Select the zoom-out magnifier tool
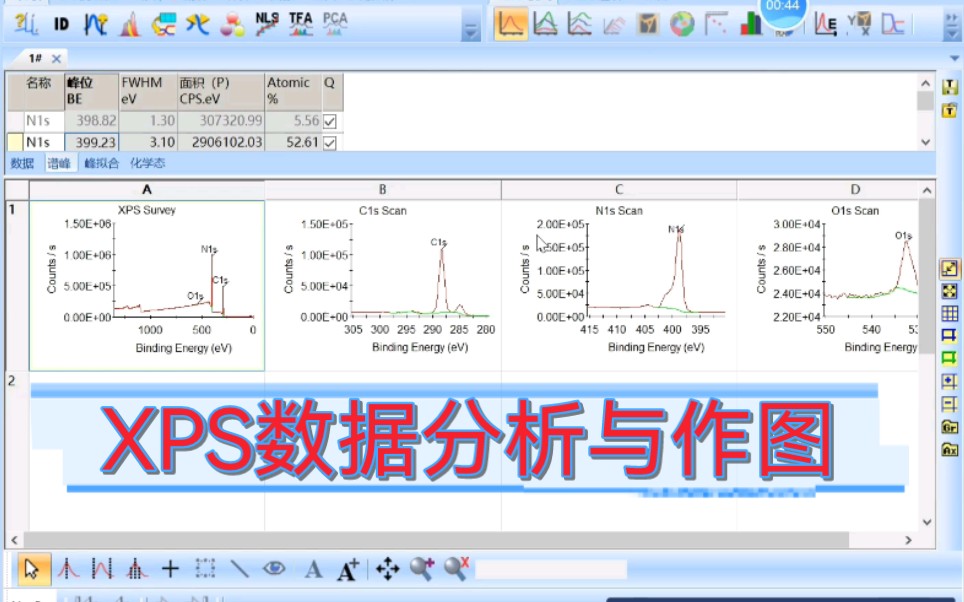The width and height of the screenshot is (964, 602). coord(456,568)
